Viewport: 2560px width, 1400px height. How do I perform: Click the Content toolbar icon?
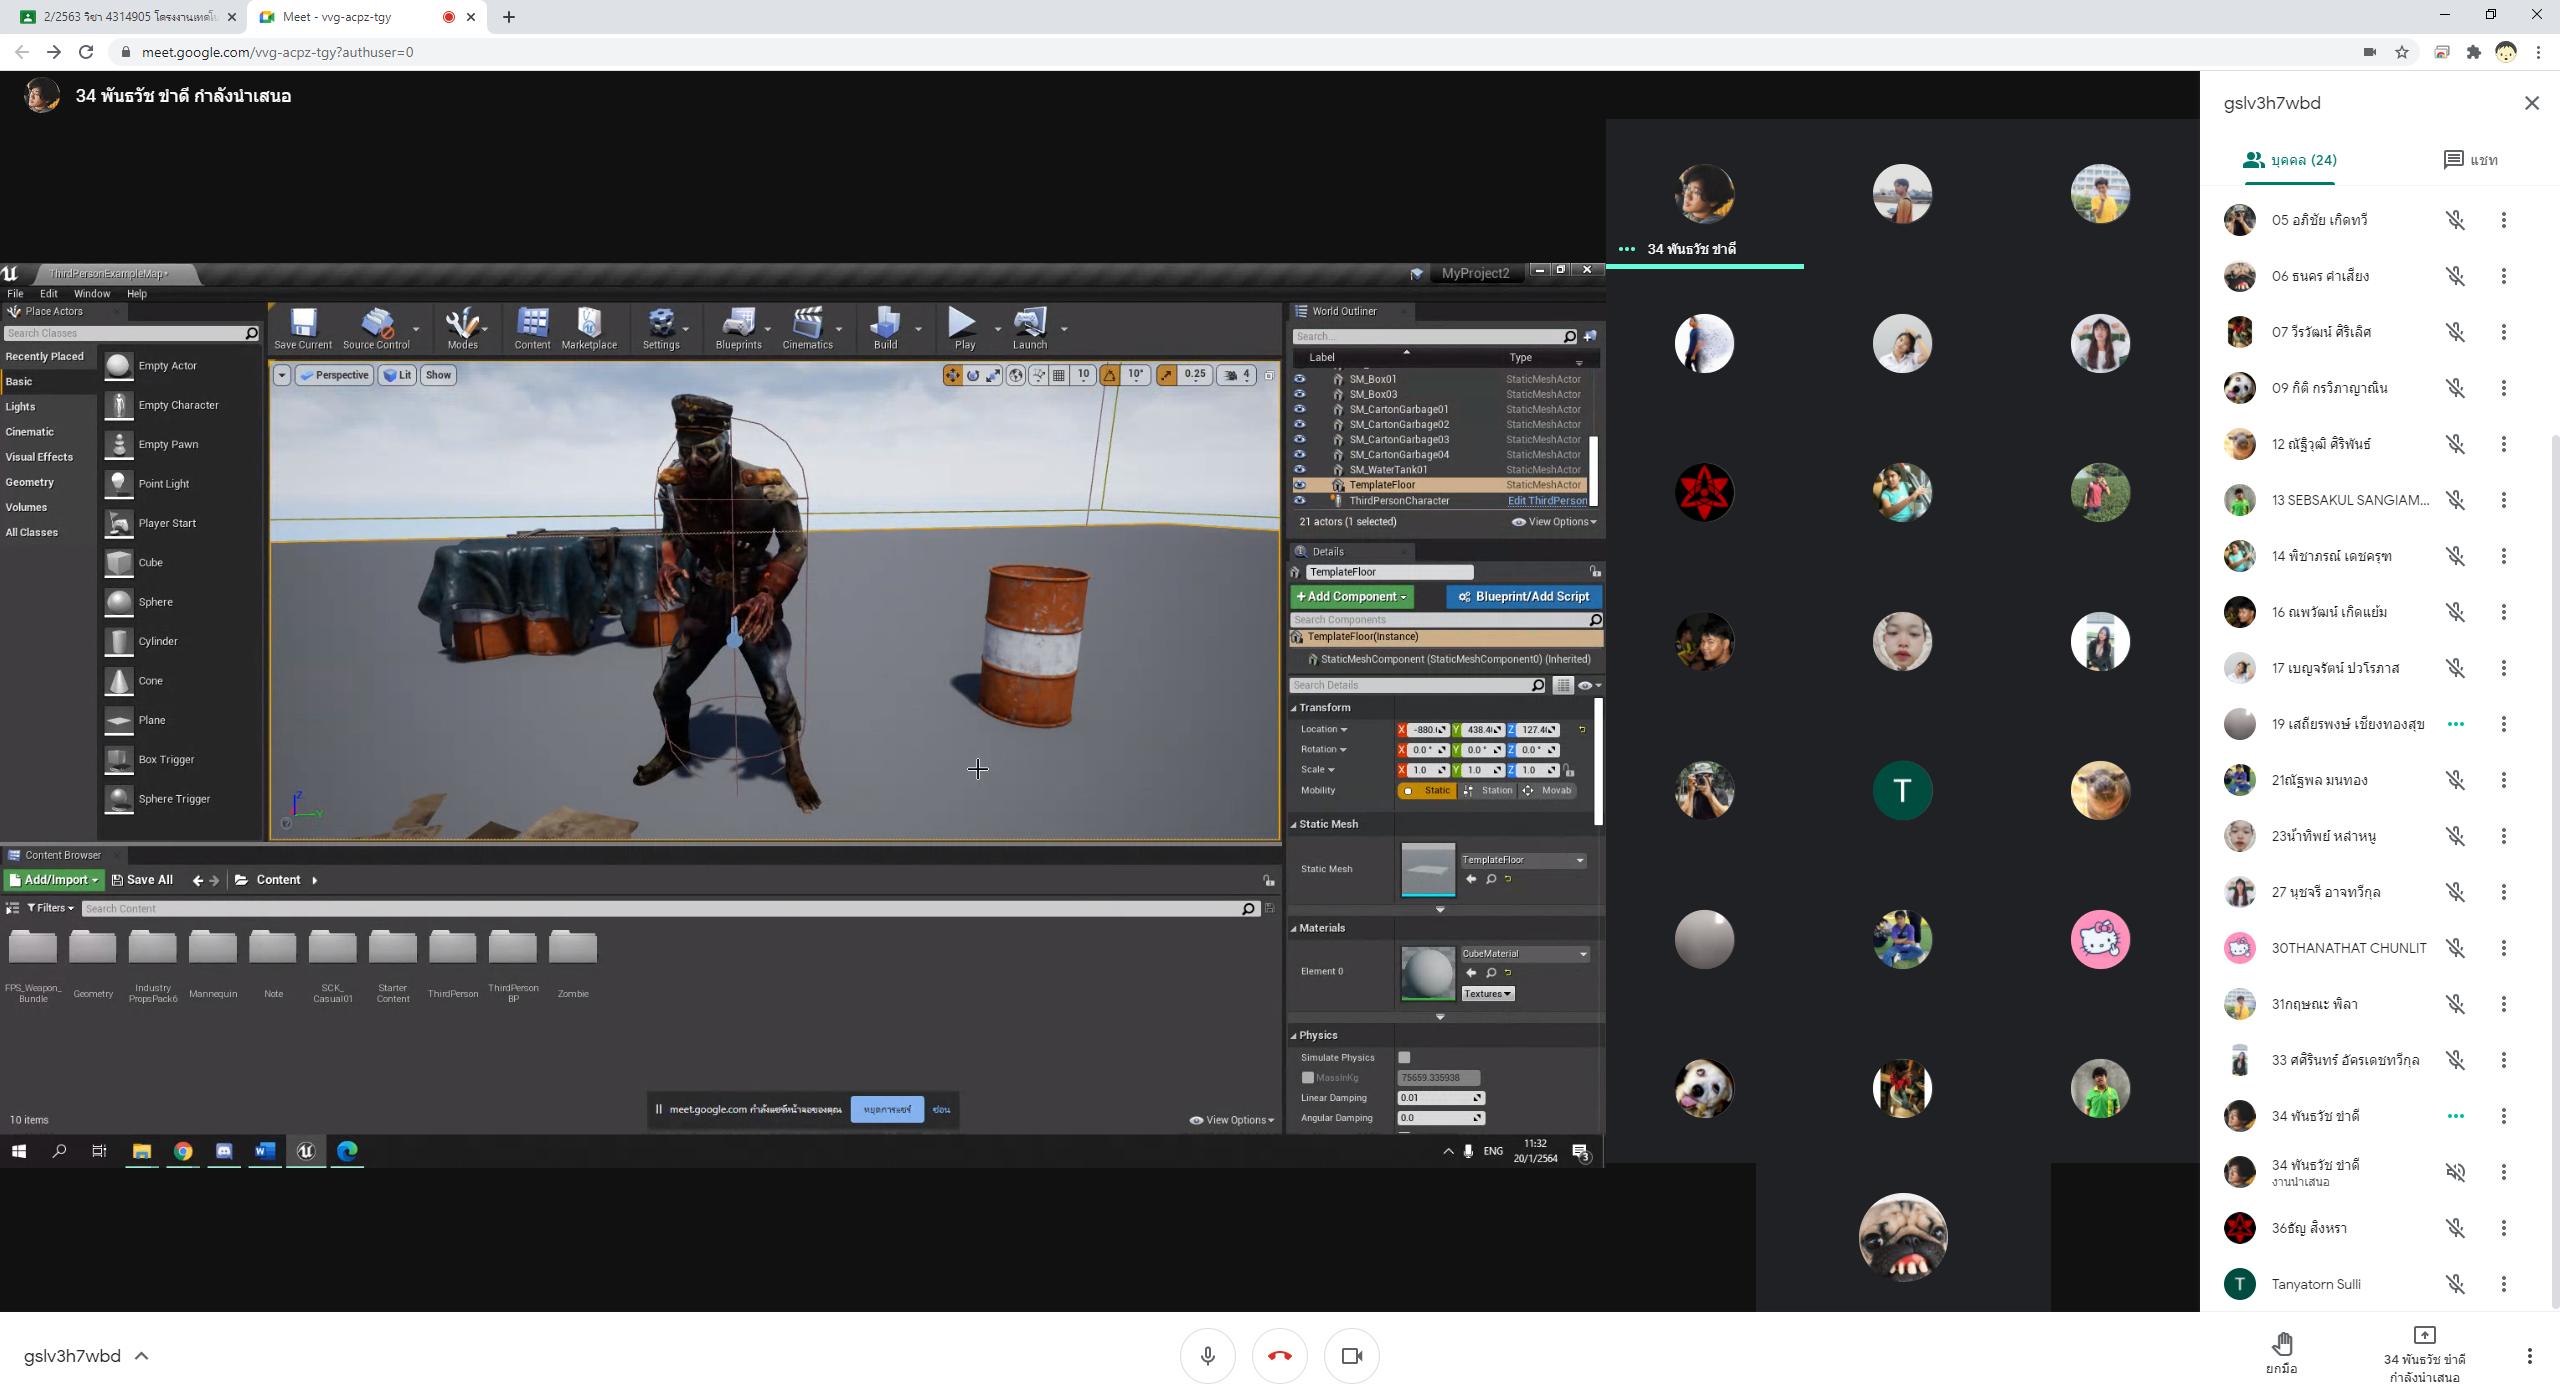532,328
